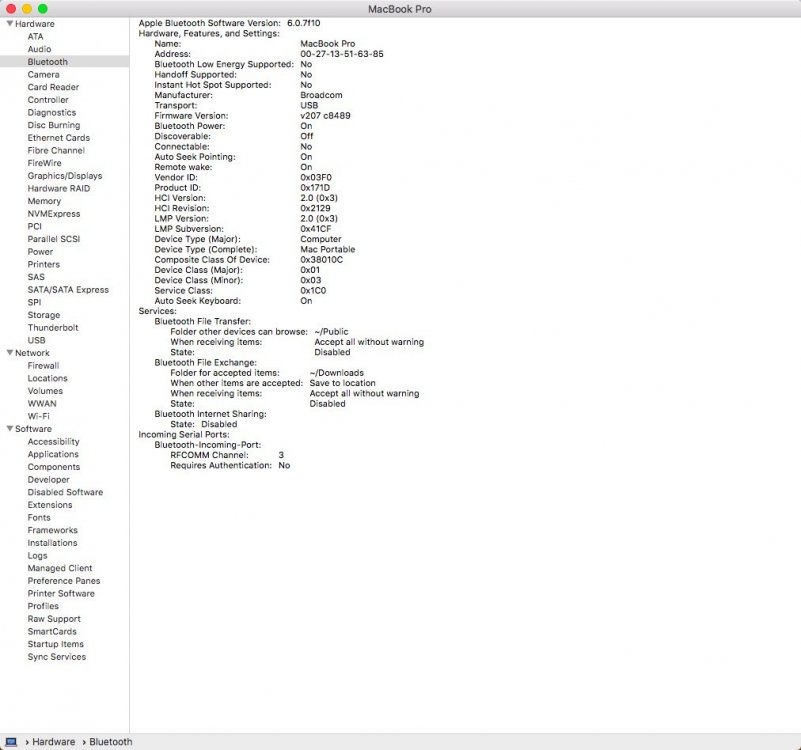The height and width of the screenshot is (750, 801).
Task: Click the software version 6.0.7f10
Action: tap(303, 23)
